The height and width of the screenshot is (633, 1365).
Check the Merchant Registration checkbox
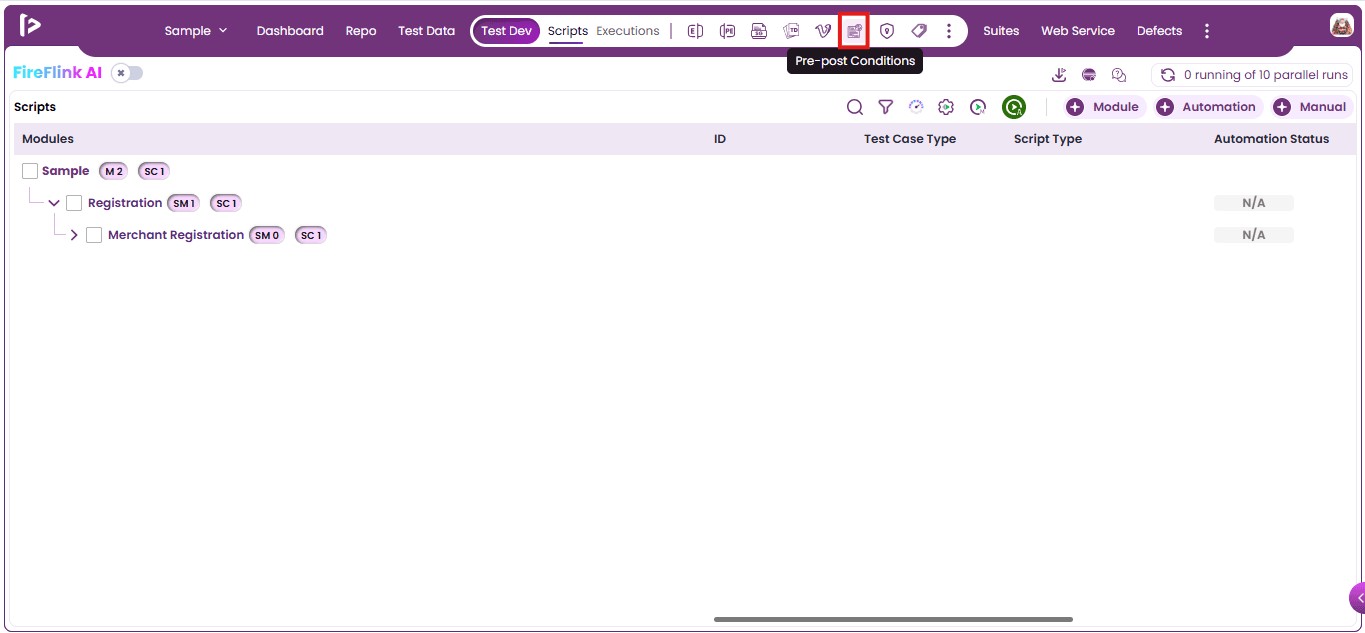pyautogui.click(x=94, y=235)
